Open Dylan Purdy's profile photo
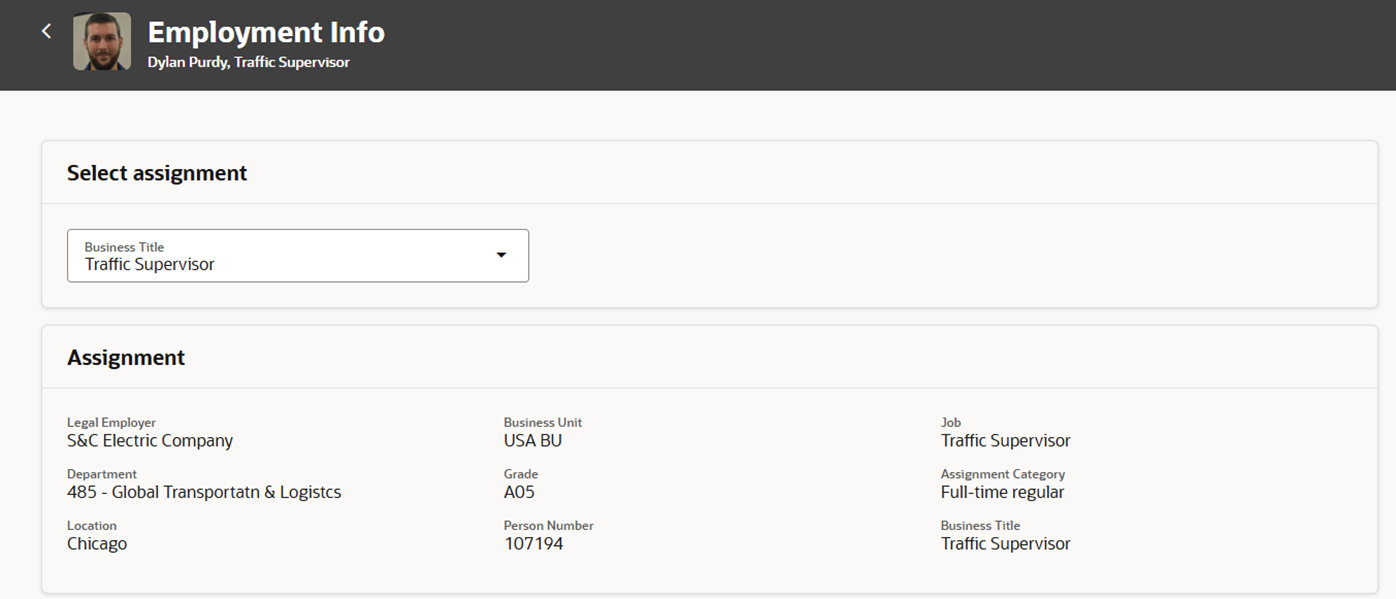The image size is (1396, 599). (x=102, y=41)
